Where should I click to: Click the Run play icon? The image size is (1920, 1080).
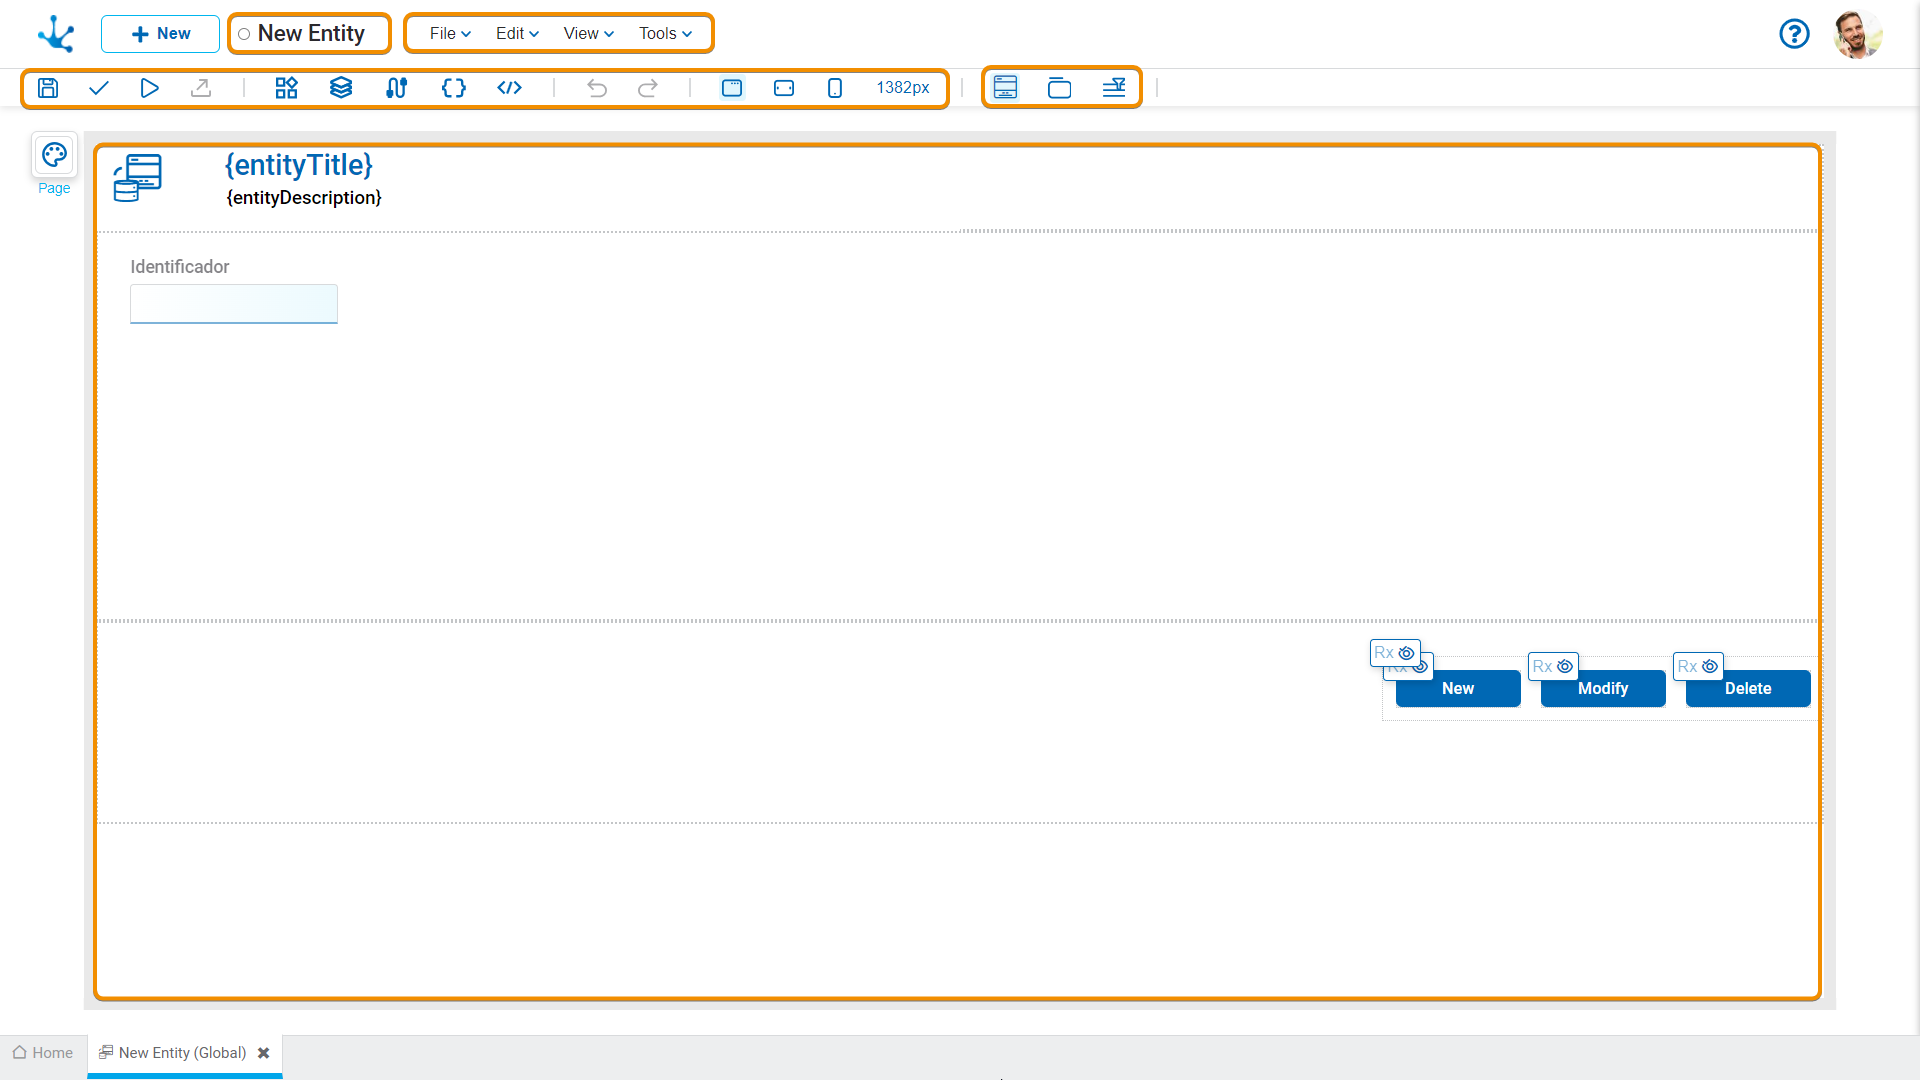point(149,88)
